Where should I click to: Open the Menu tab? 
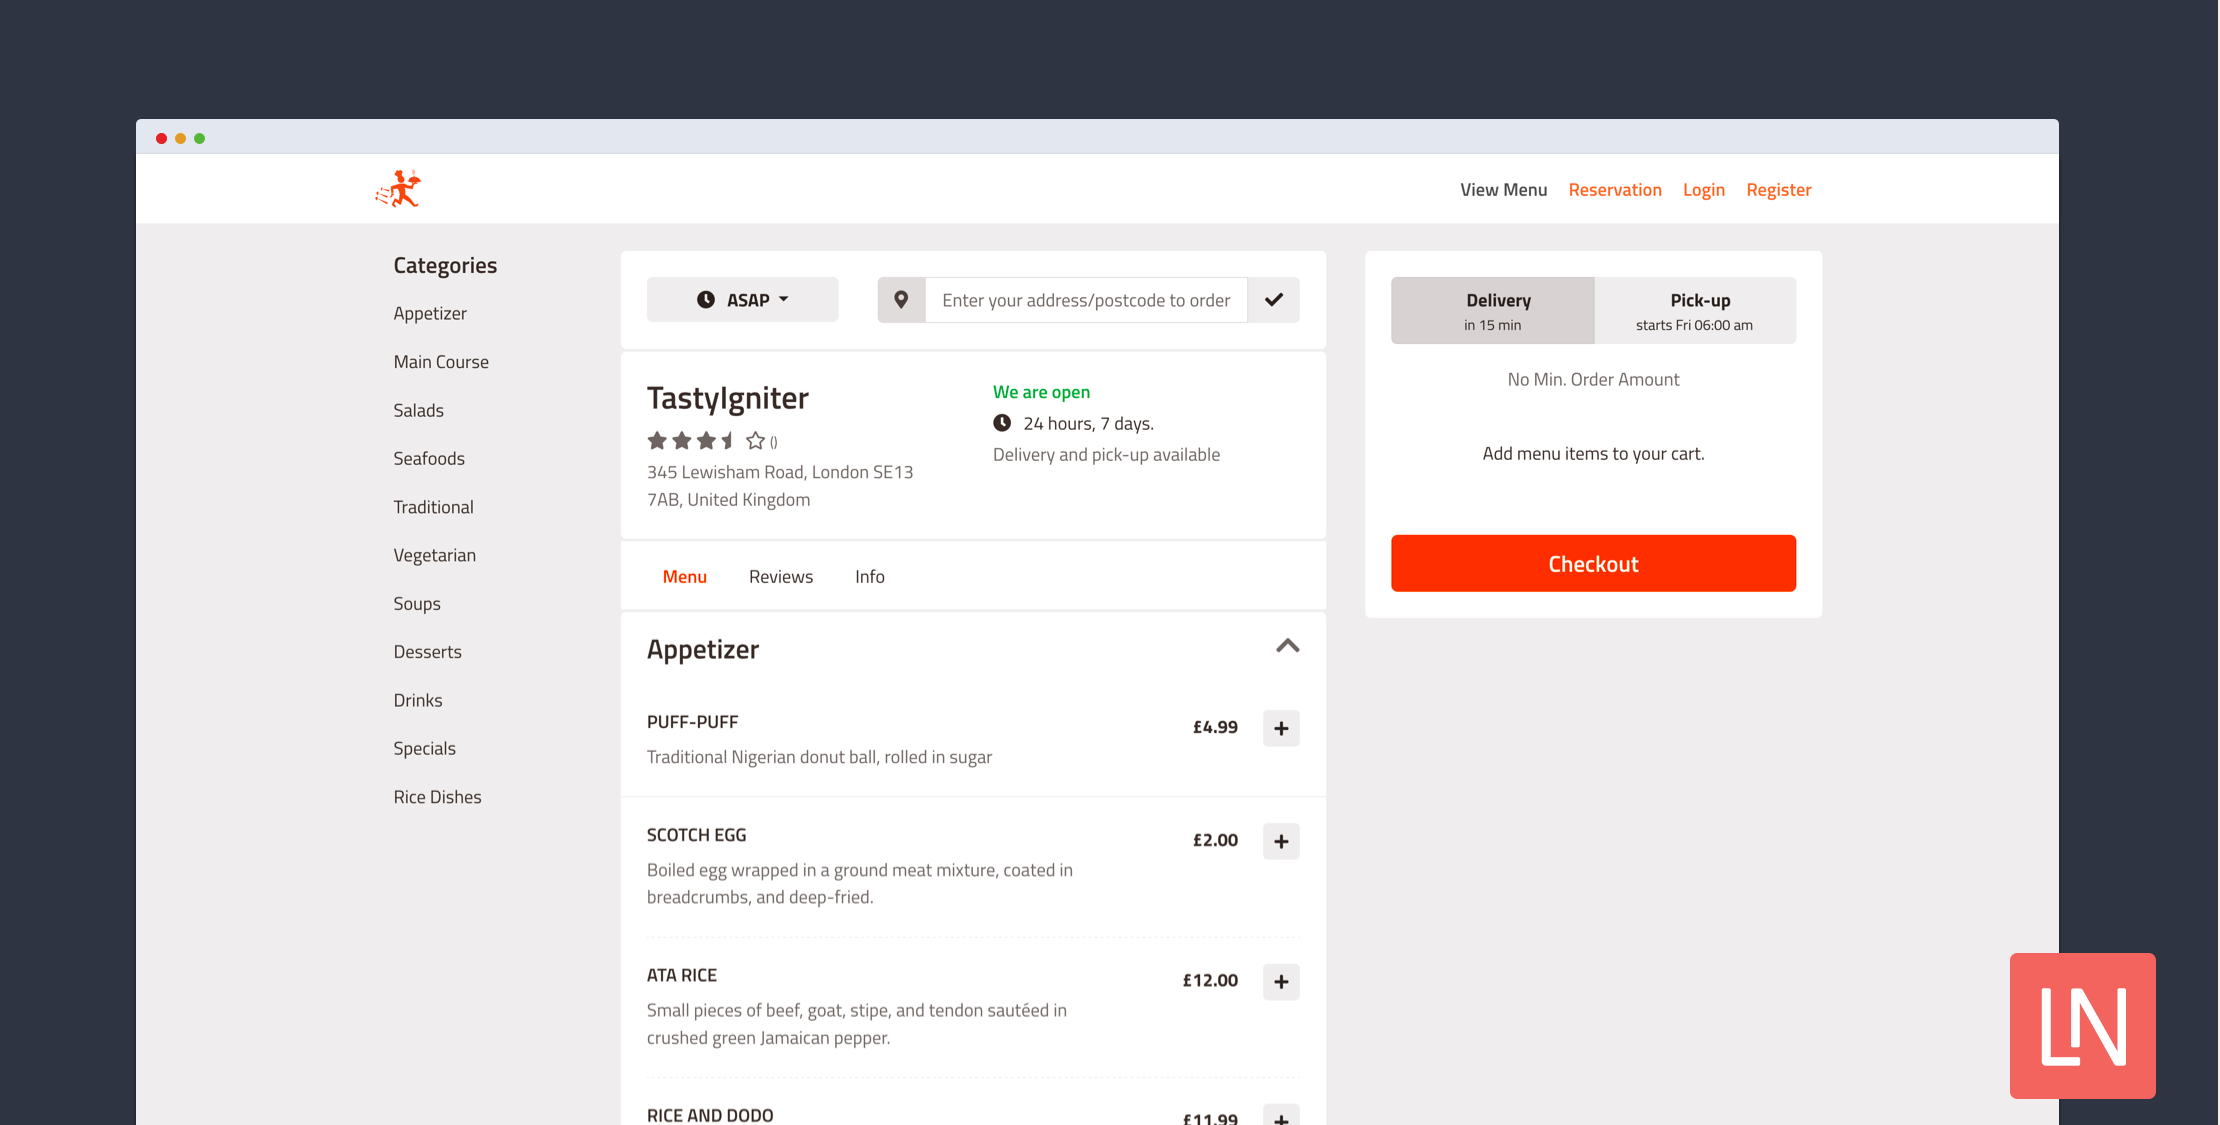[x=684, y=574]
